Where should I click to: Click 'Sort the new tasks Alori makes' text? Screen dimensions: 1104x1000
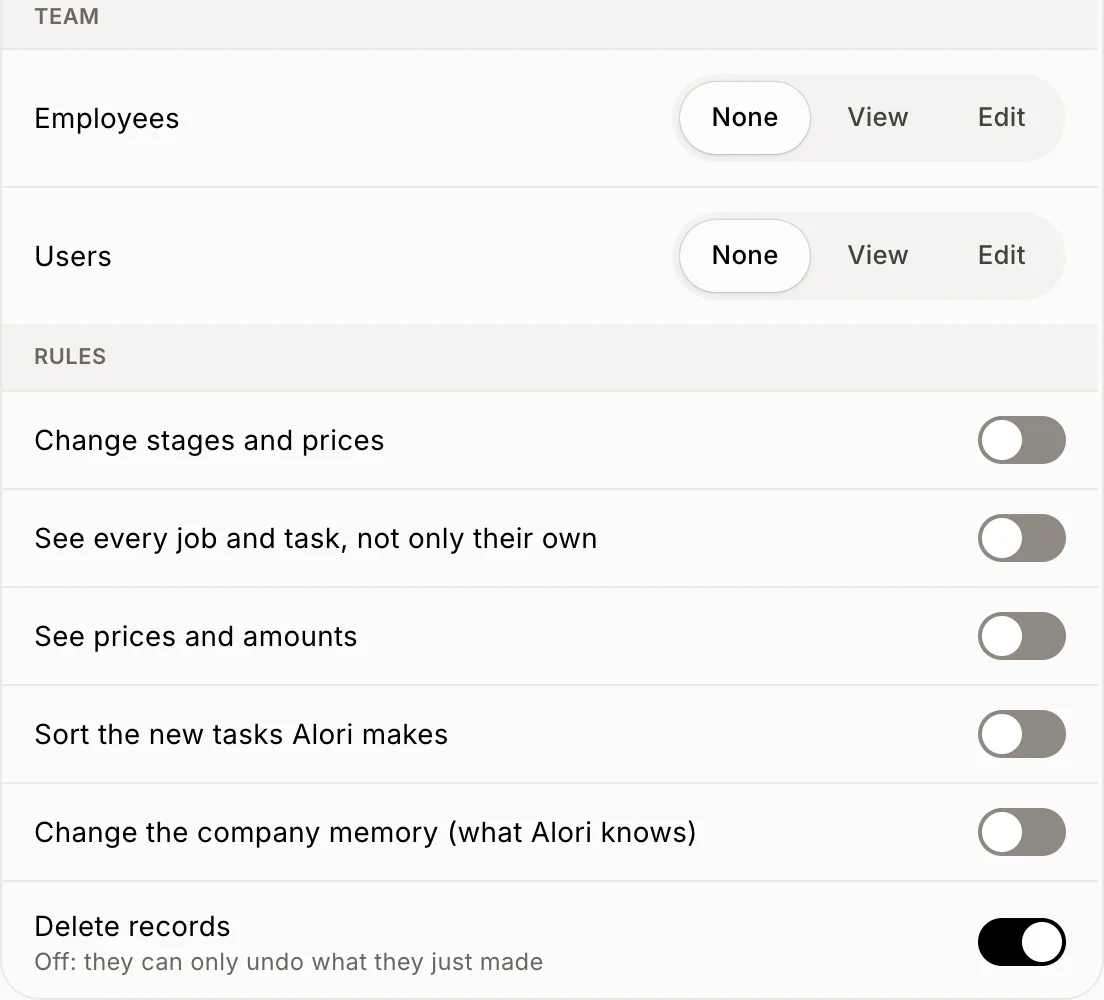click(x=242, y=735)
